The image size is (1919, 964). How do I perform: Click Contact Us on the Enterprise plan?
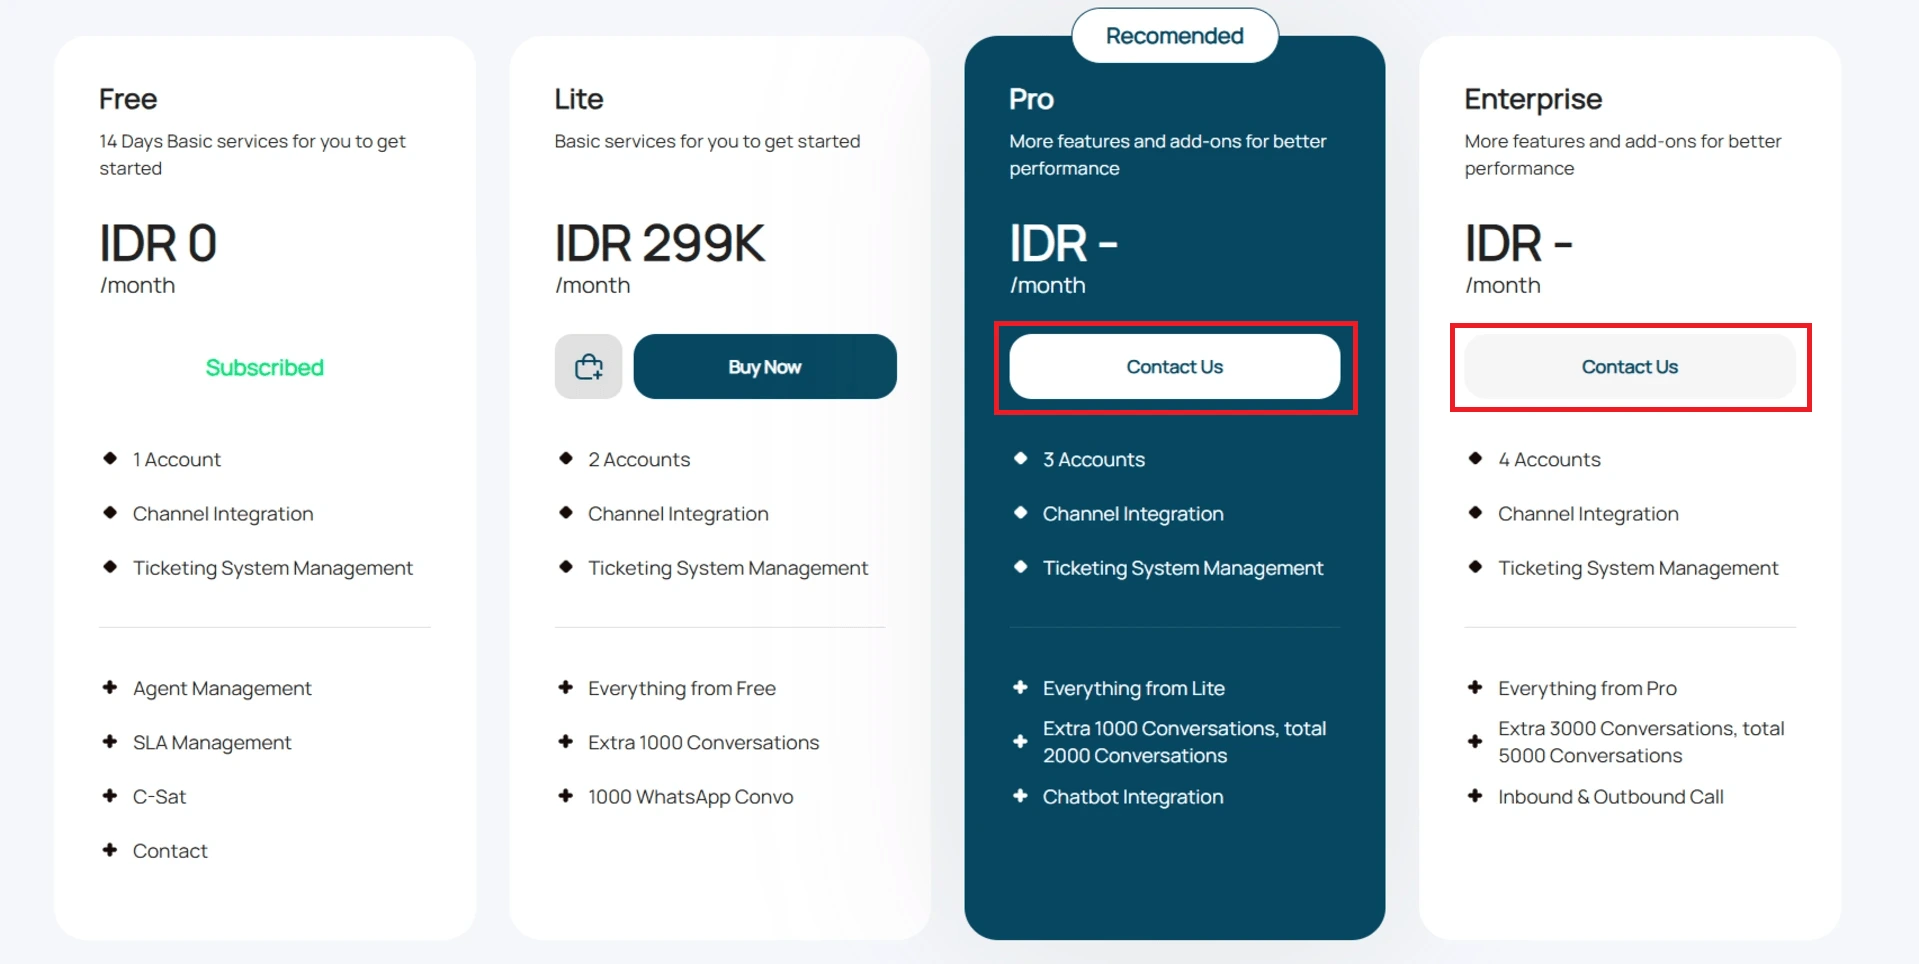(1630, 367)
